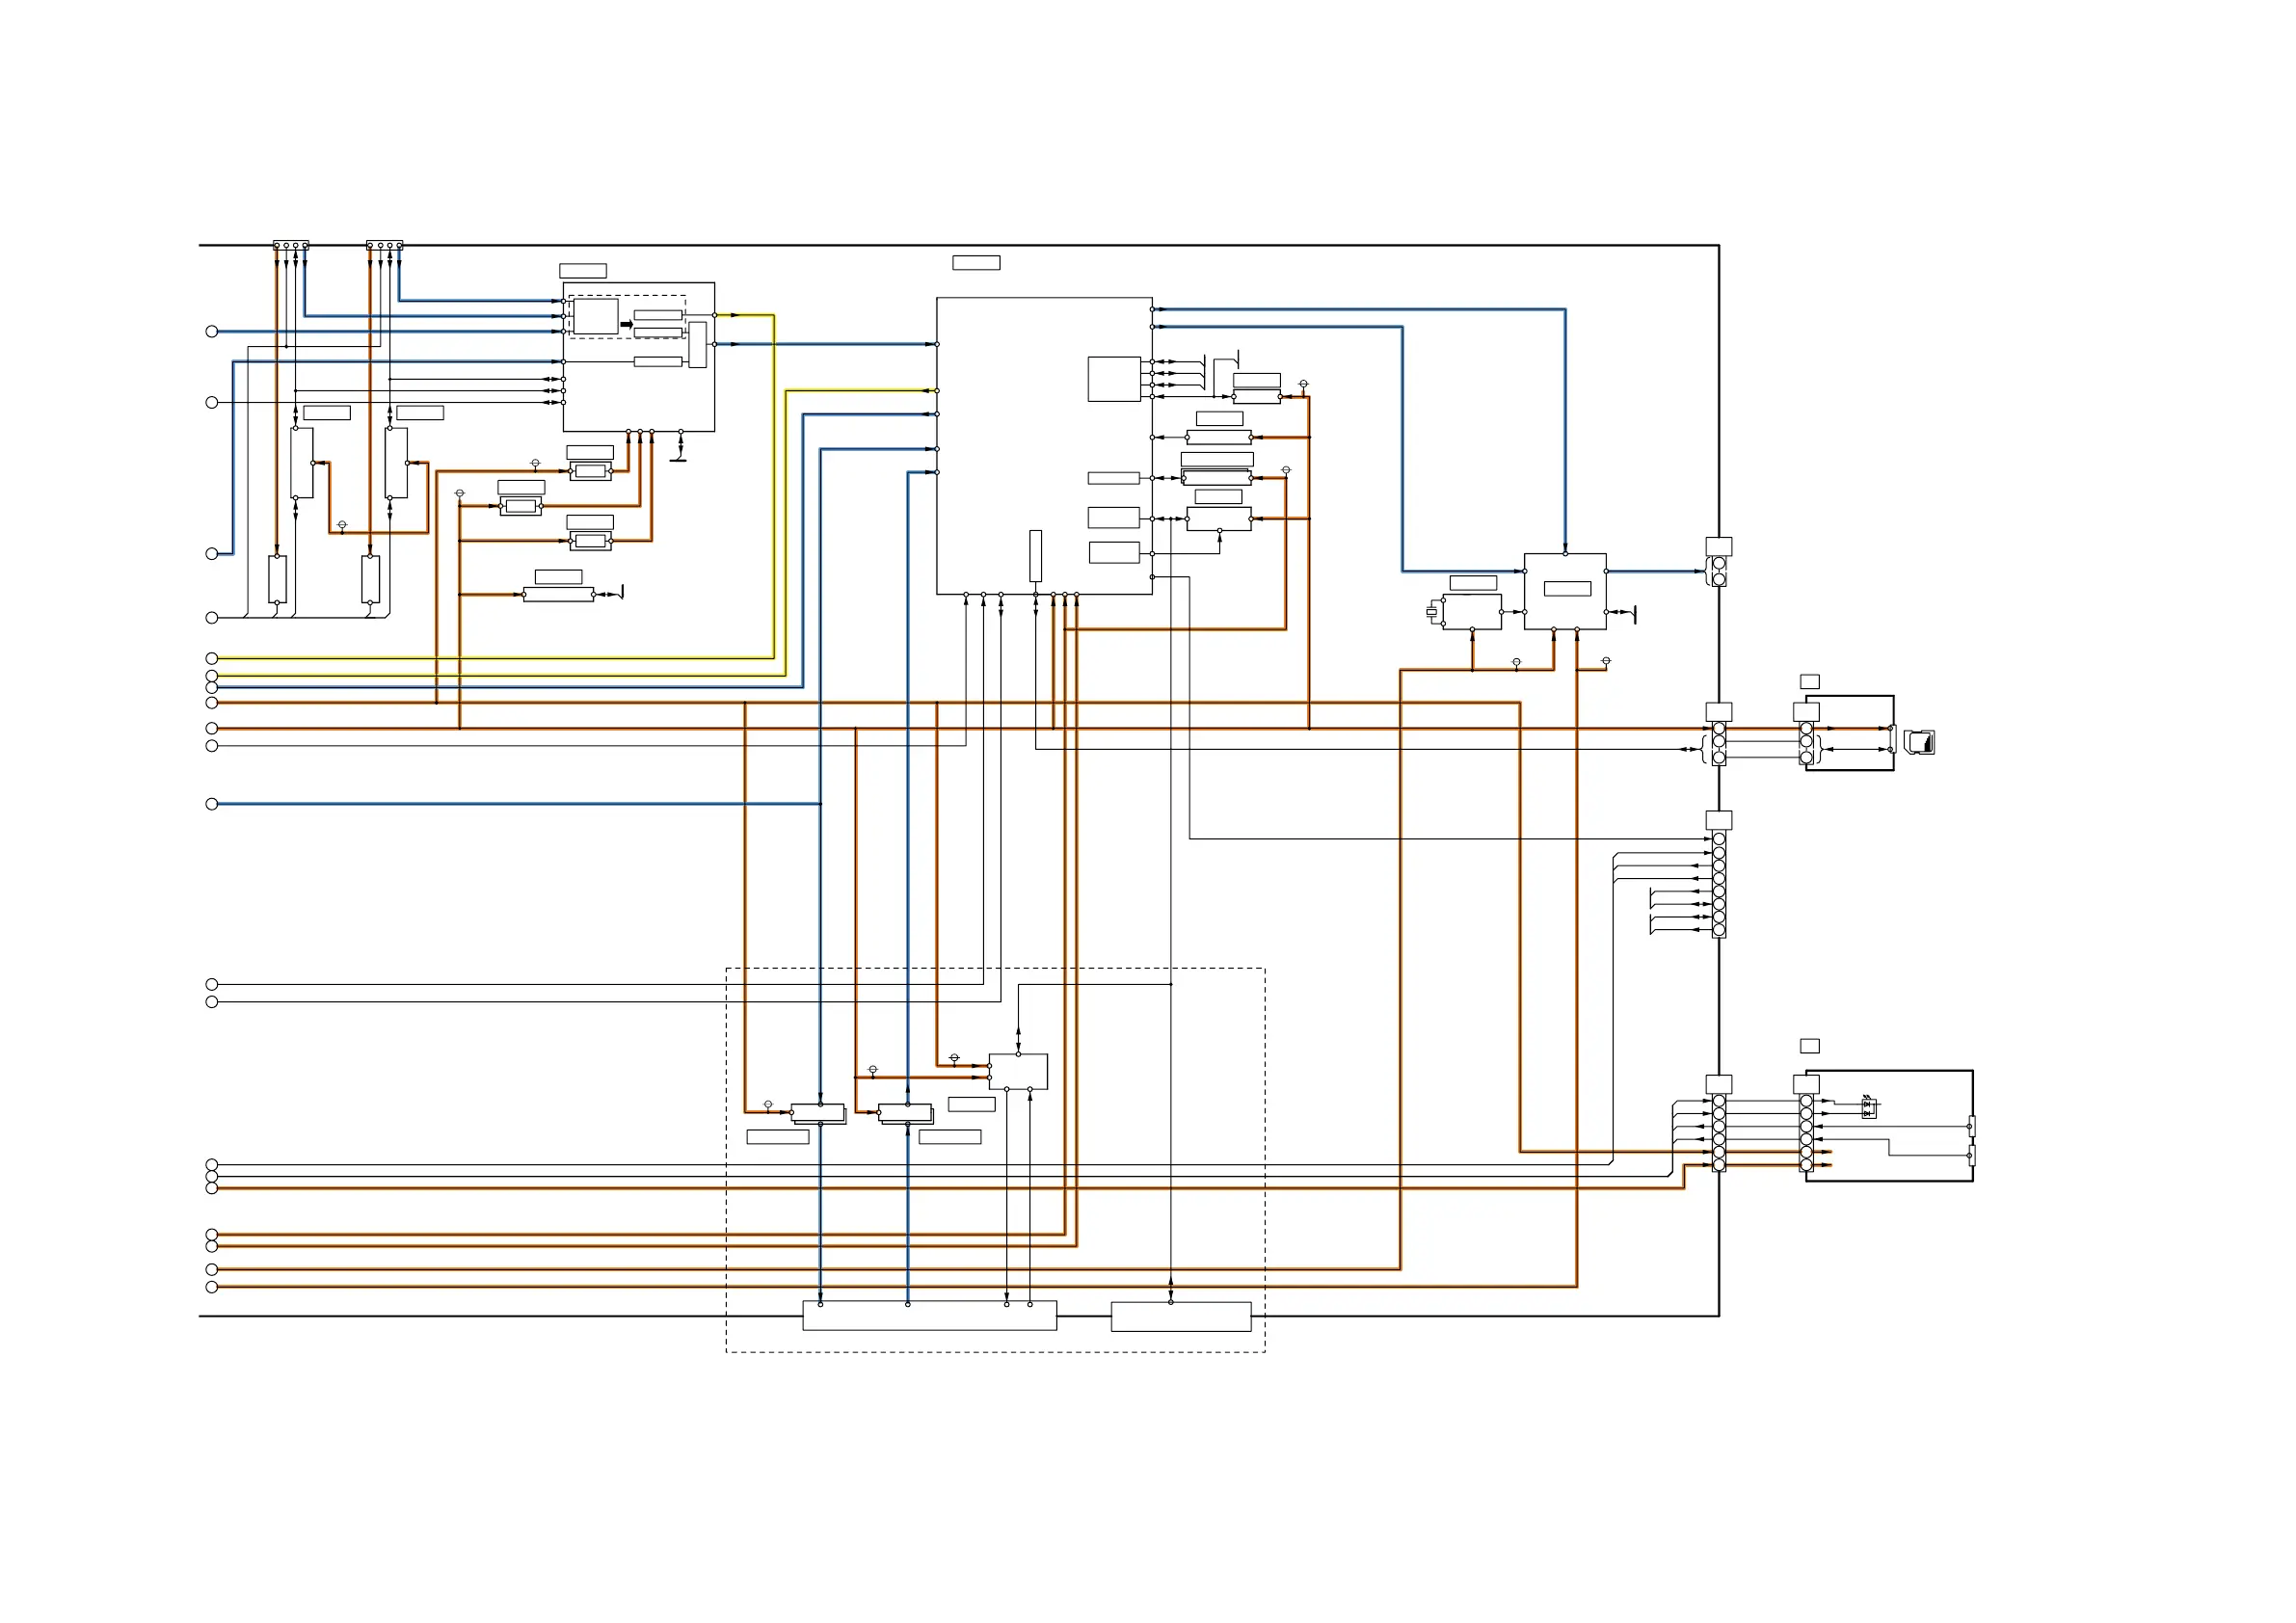The width and height of the screenshot is (2296, 1623).
Task: Select the upper switch in bottom-right module
Action: 1971,1126
